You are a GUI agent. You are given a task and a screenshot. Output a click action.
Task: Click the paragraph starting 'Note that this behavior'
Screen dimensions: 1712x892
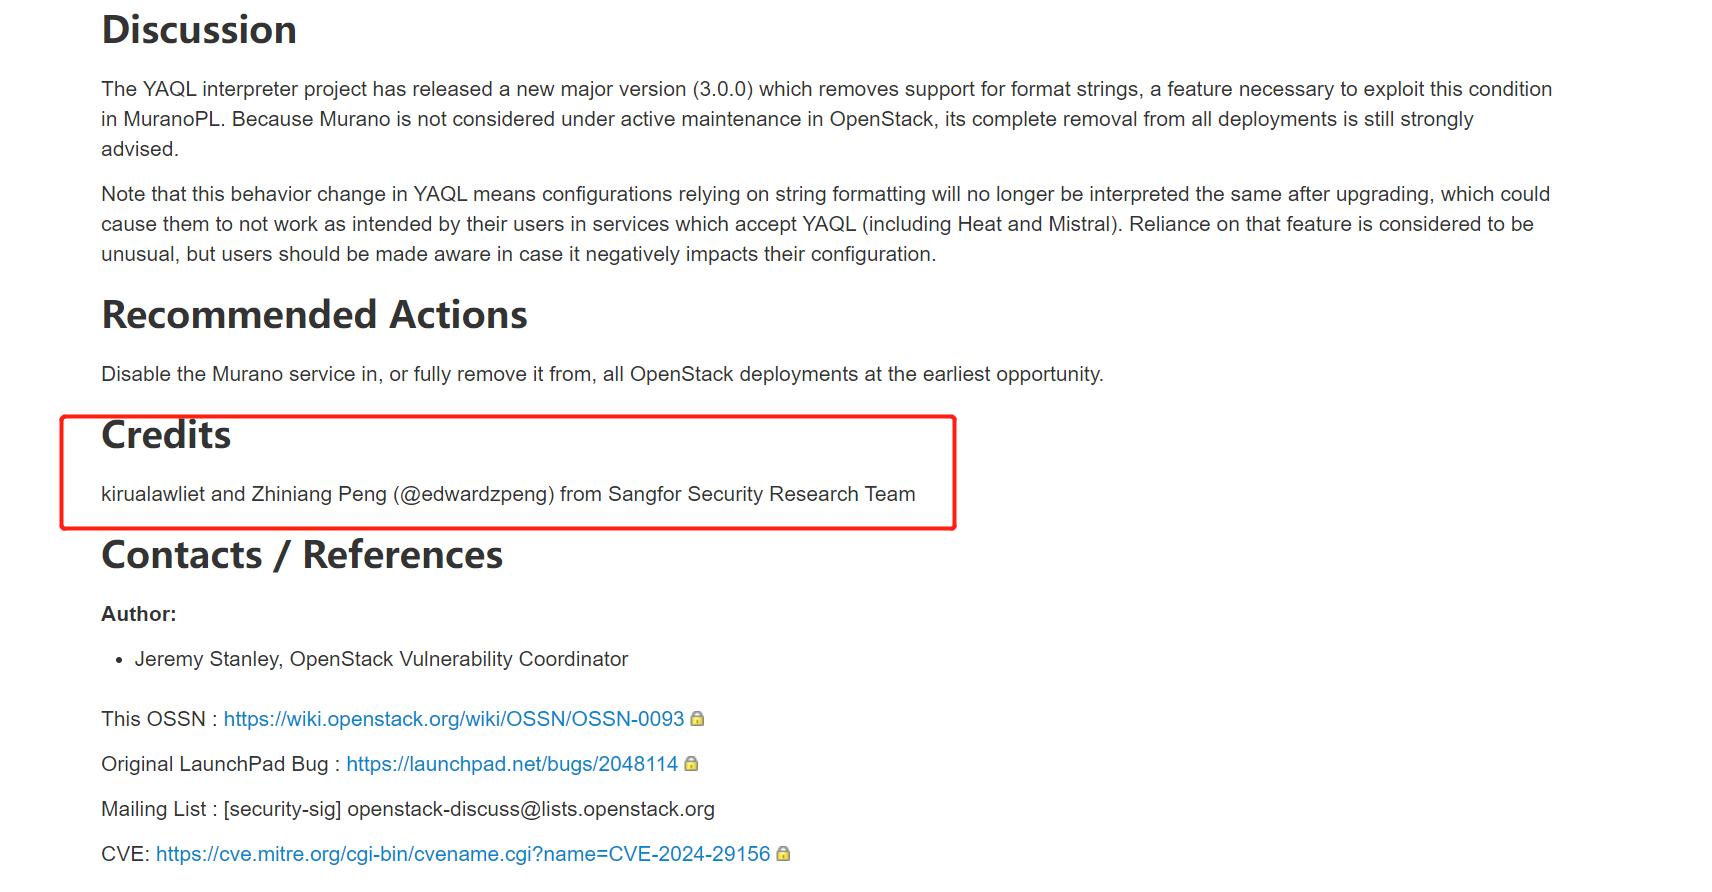(x=826, y=224)
